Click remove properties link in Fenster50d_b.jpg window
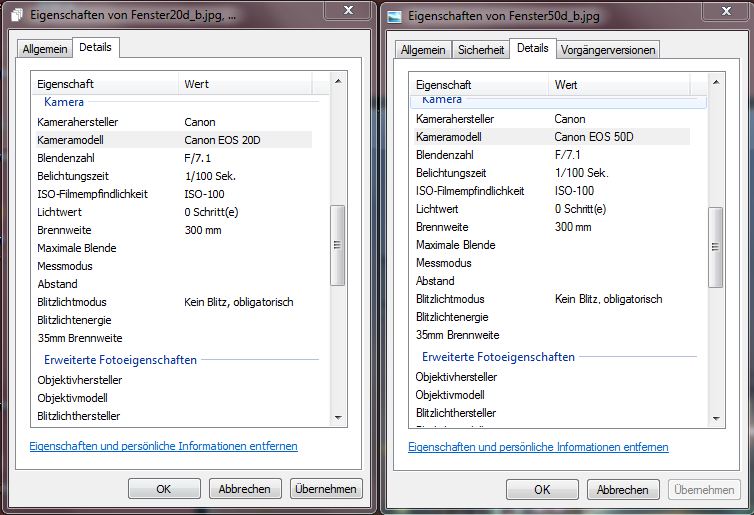754x515 pixels. pos(538,447)
